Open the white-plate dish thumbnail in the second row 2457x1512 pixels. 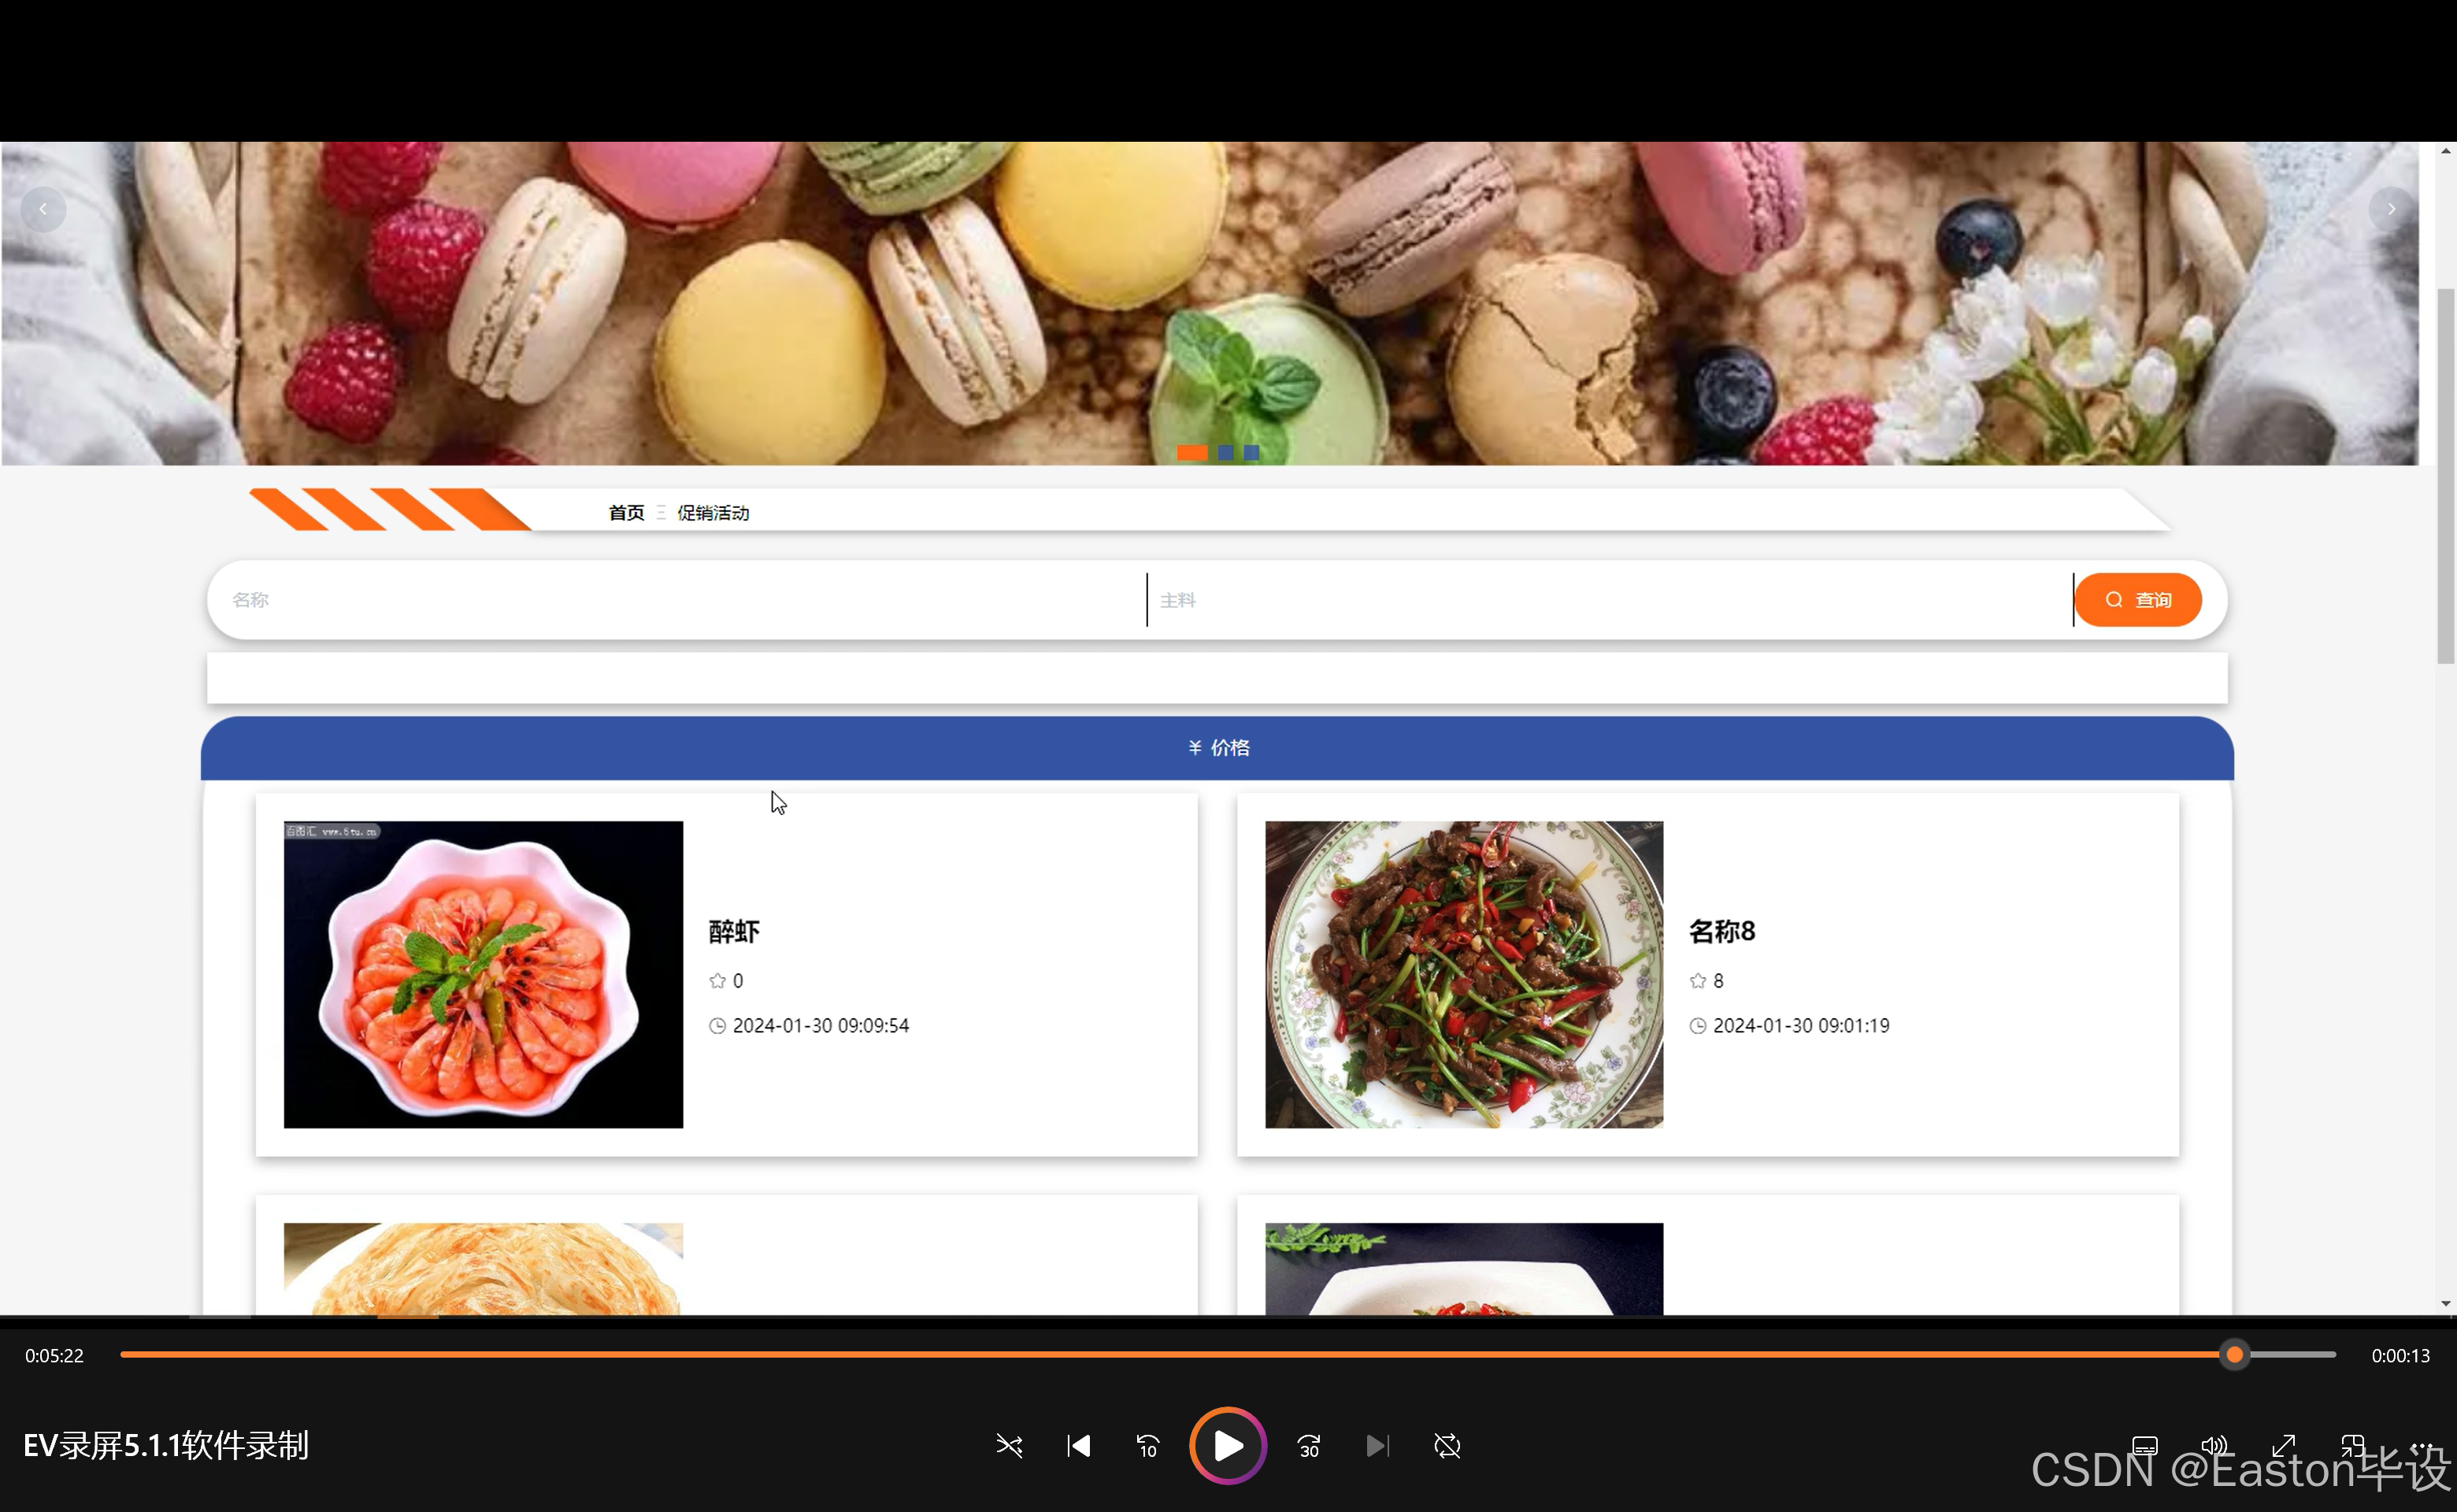coord(1464,1269)
